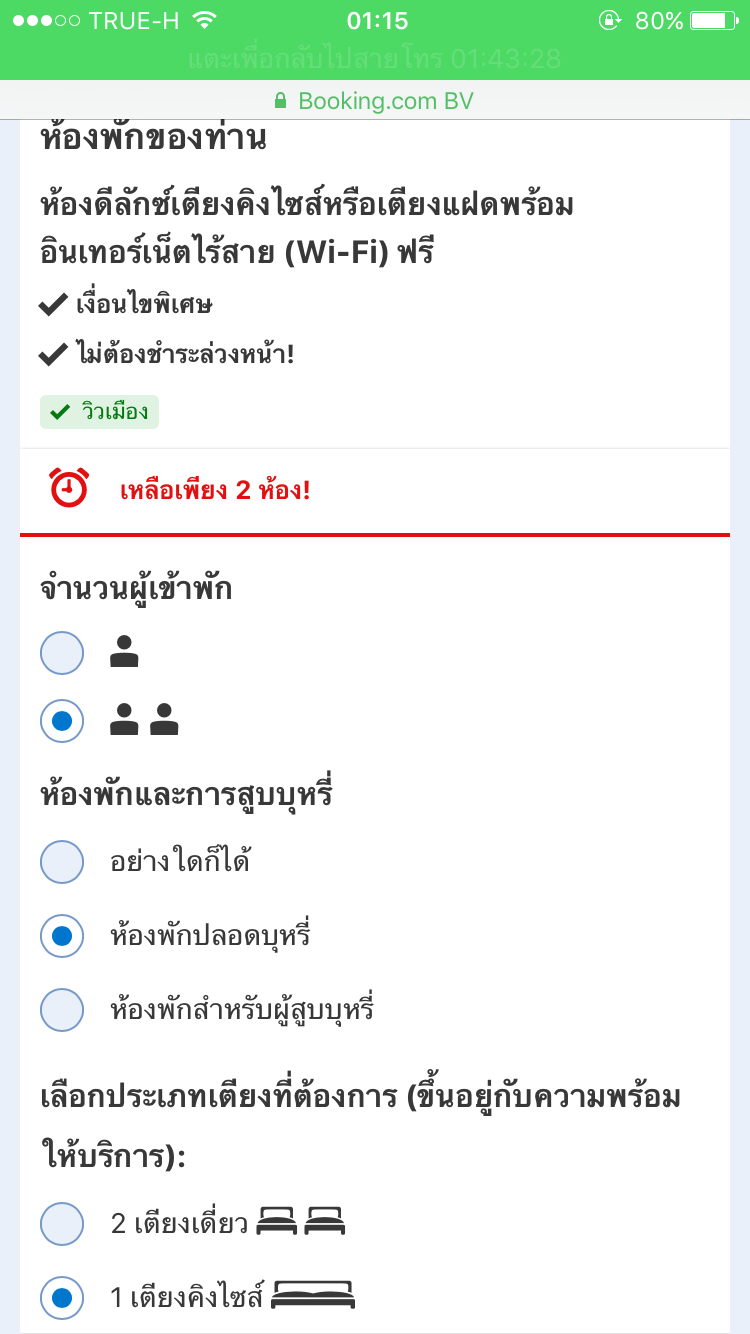Image resolution: width=750 pixels, height=1334 pixels.
Task: Choose ห้องพักสำหรับผู้สูบบุหรี่ smoking room option
Action: click(62, 1009)
